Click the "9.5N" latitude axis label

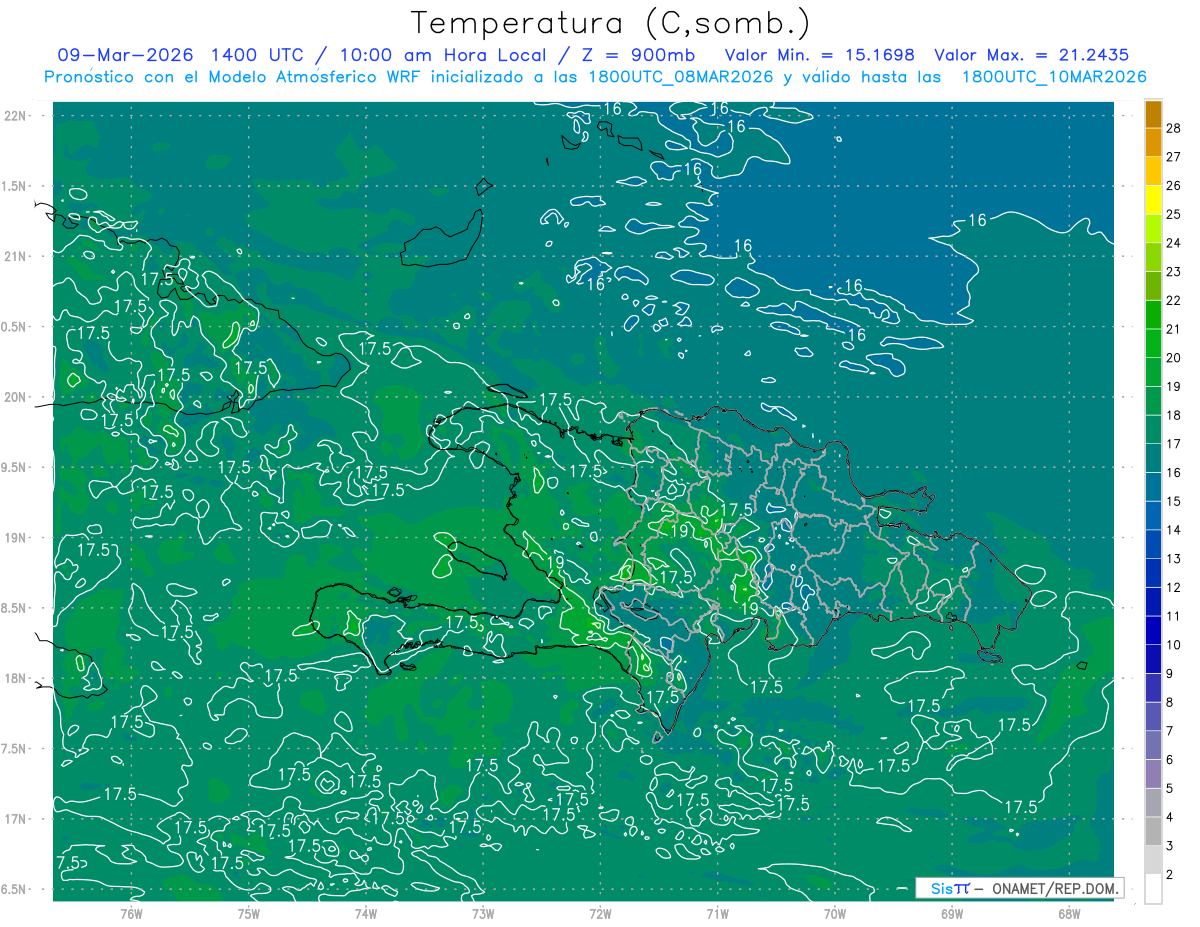(13, 467)
